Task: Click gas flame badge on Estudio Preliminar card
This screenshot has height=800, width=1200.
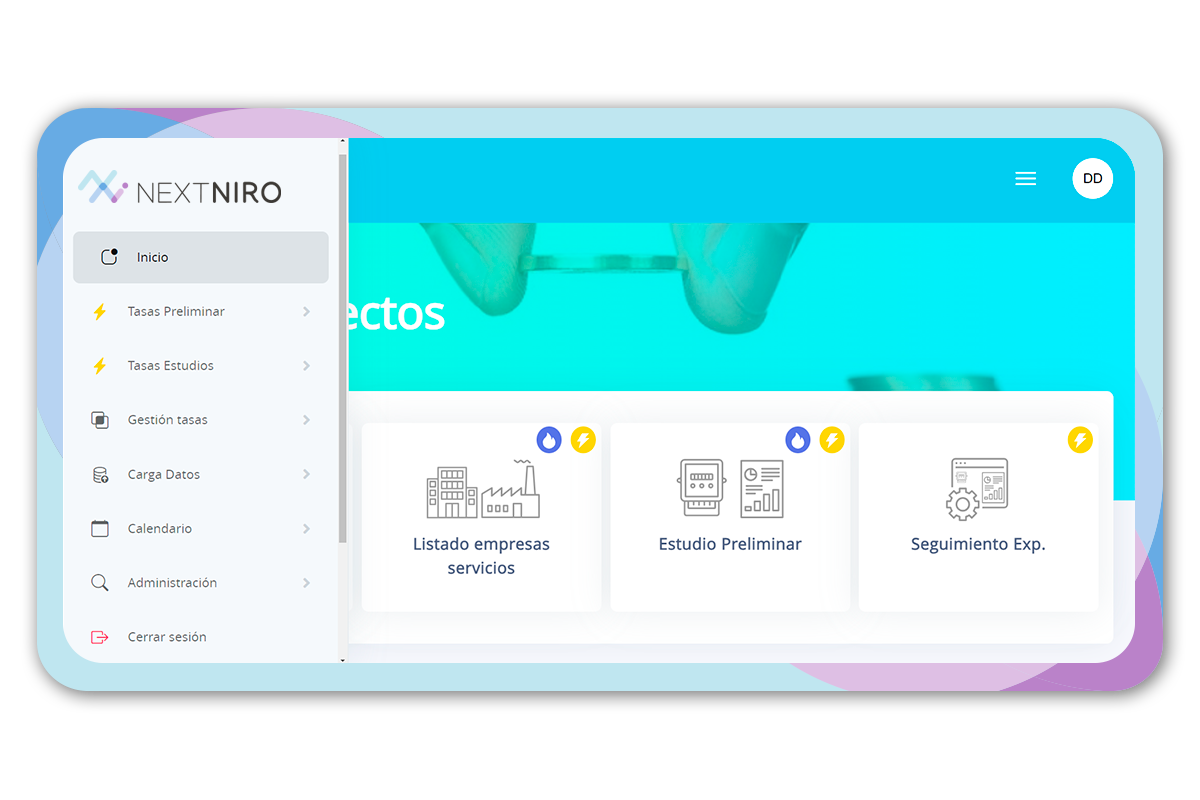Action: [797, 440]
